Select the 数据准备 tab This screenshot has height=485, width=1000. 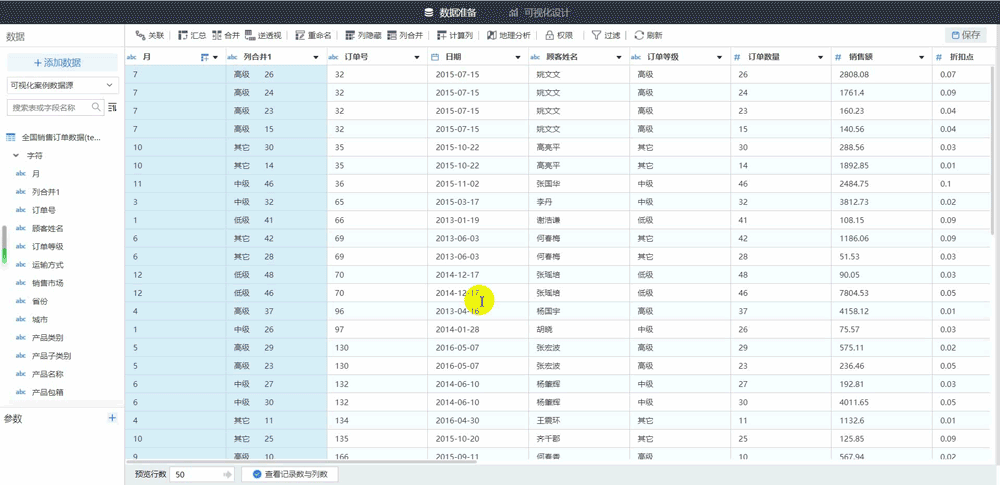pos(451,12)
